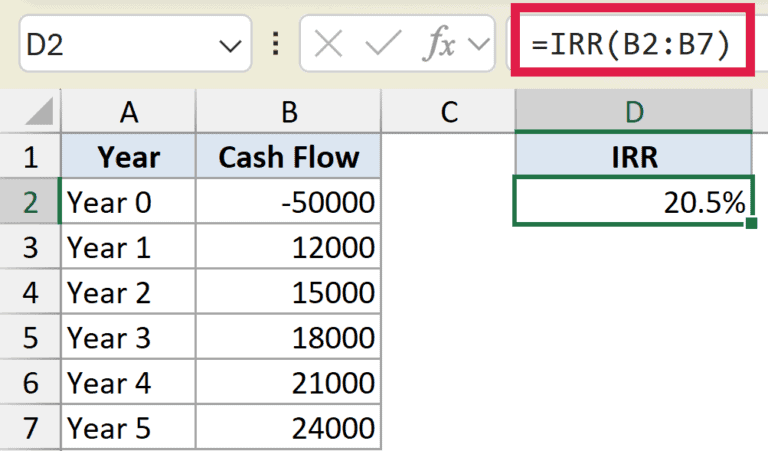Select column D header
Image resolution: width=768 pixels, height=451 pixels.
[x=634, y=111]
